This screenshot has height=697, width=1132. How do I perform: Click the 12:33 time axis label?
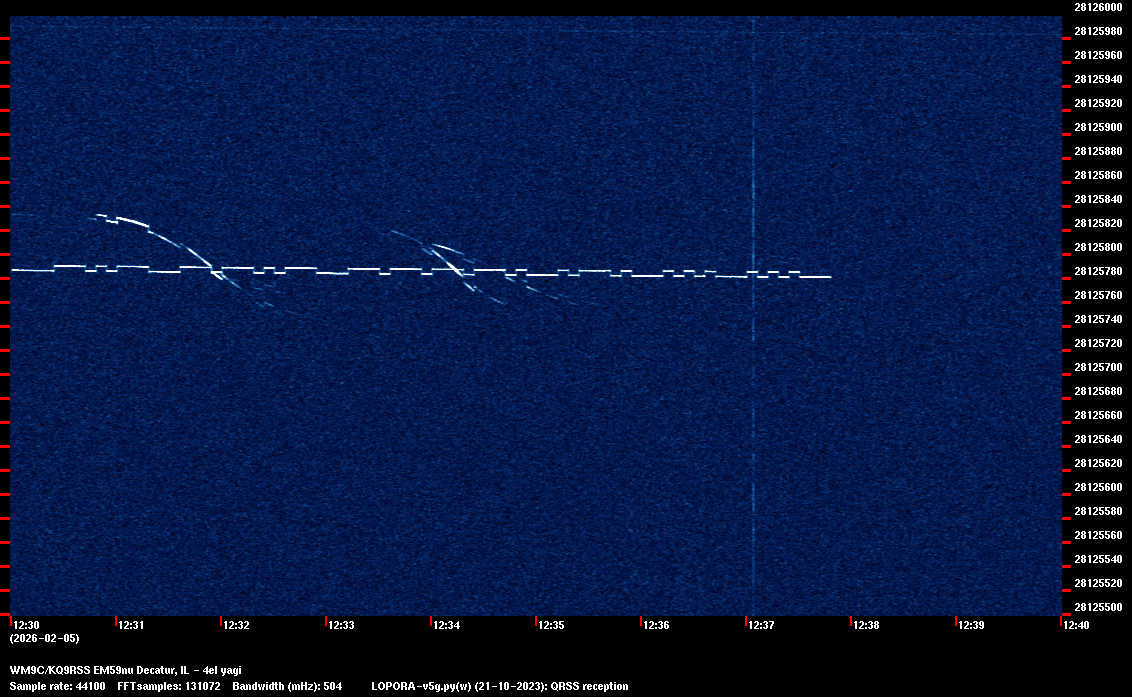[341, 625]
